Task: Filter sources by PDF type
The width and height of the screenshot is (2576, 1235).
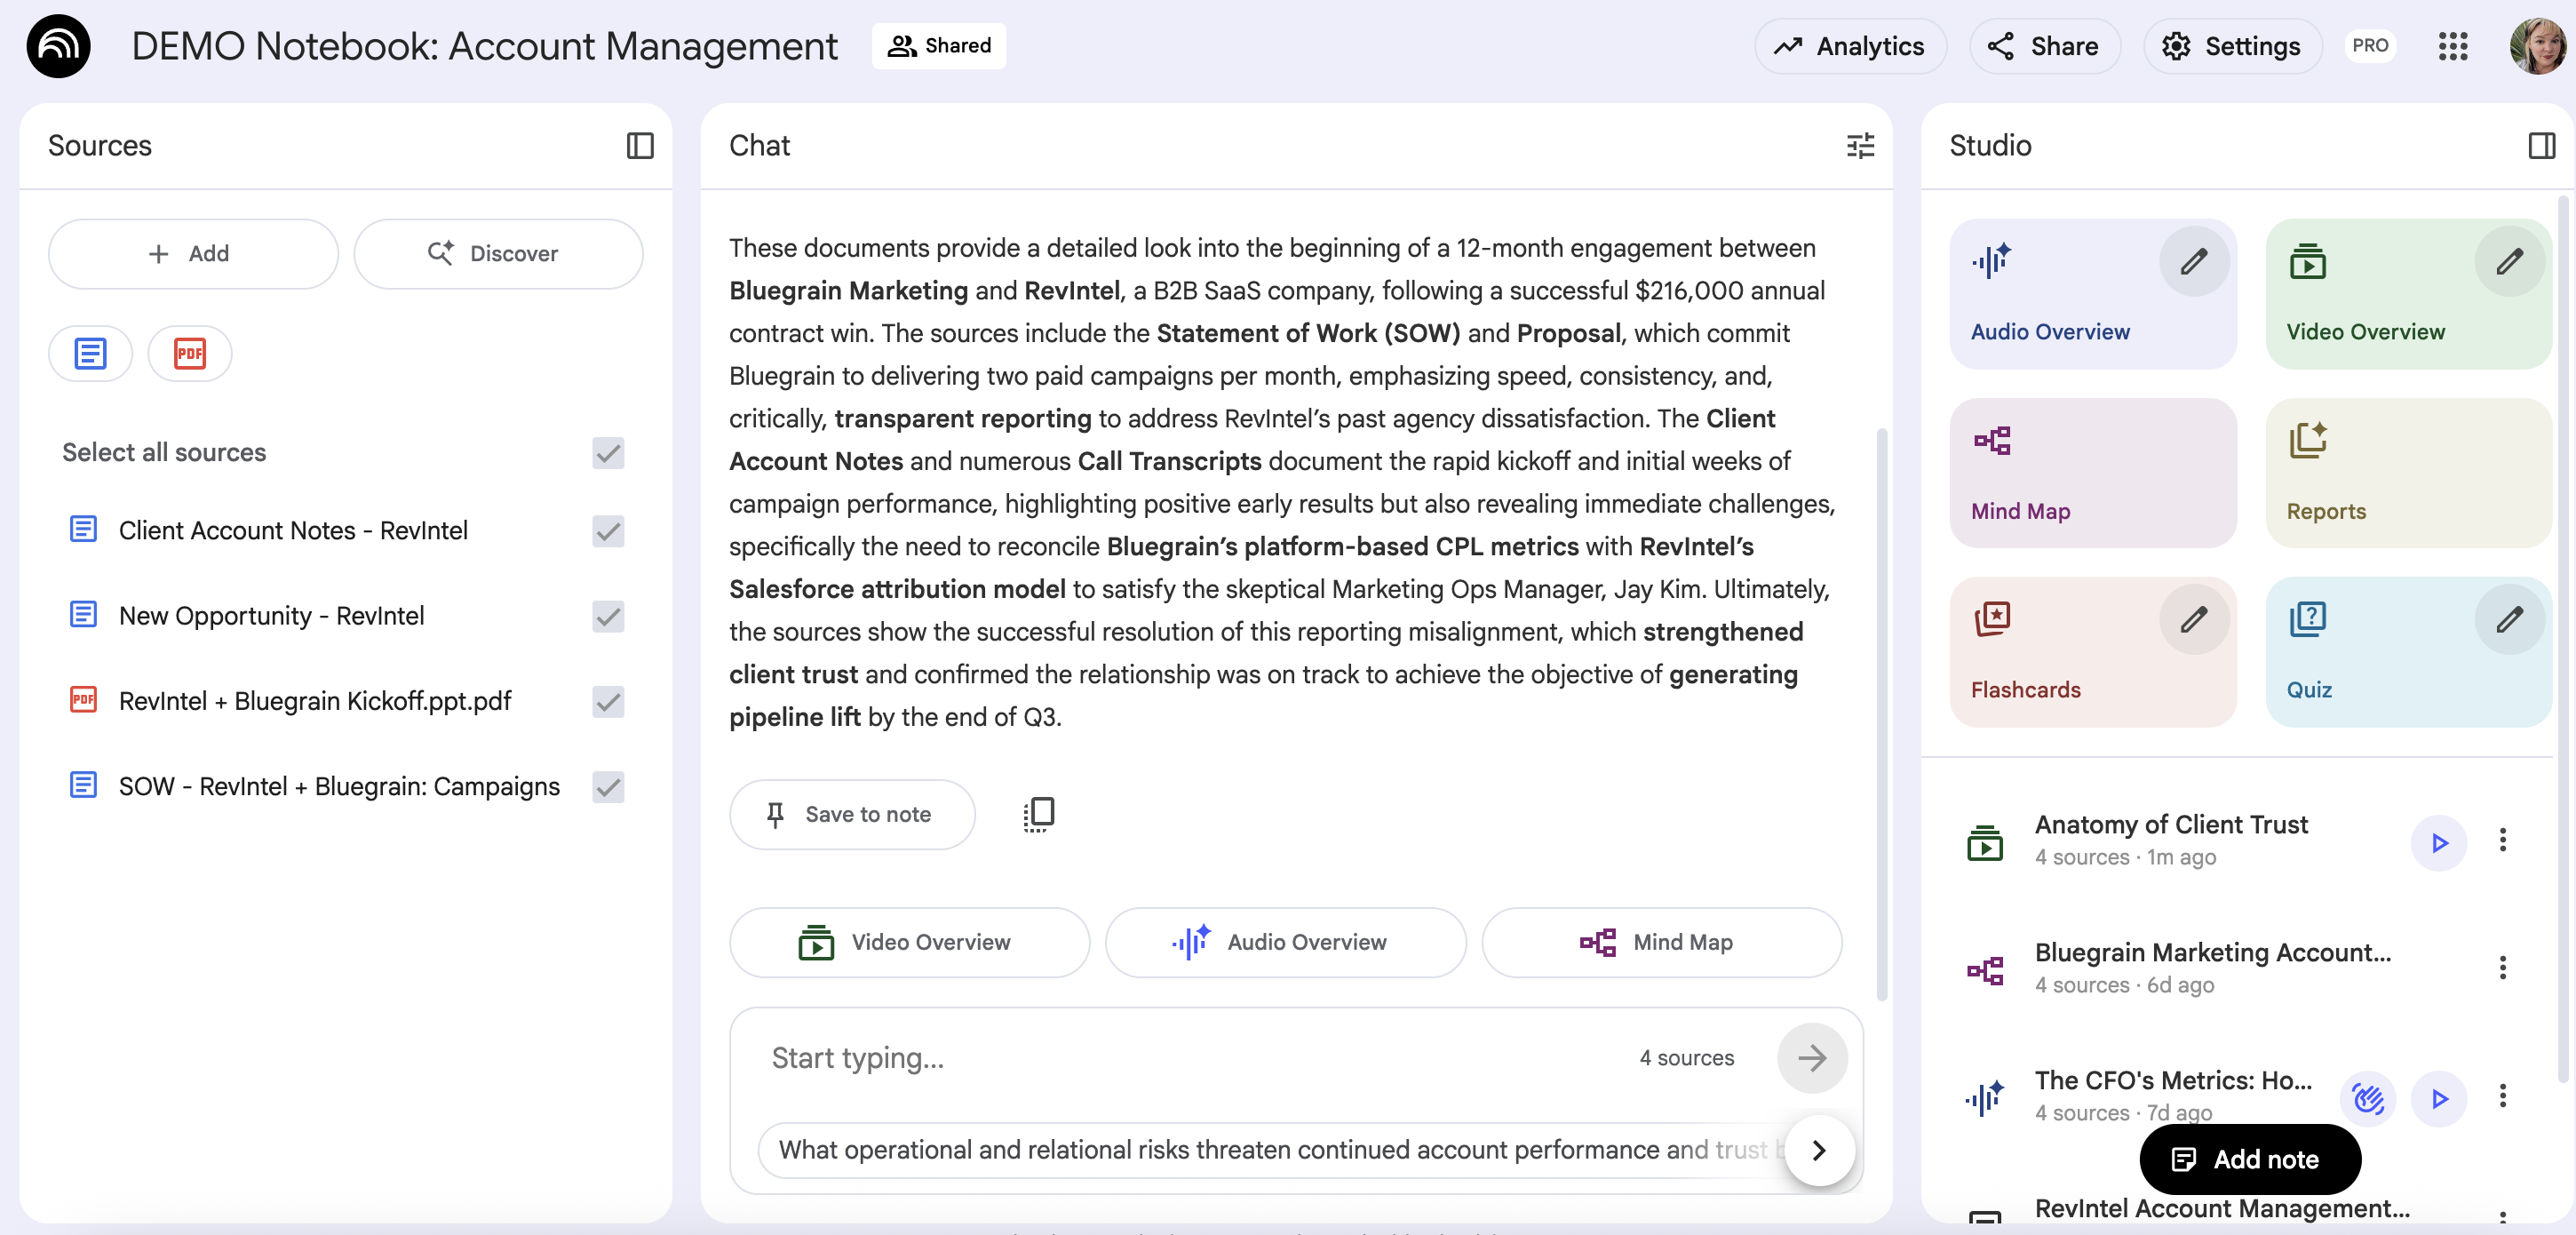Action: click(x=189, y=353)
